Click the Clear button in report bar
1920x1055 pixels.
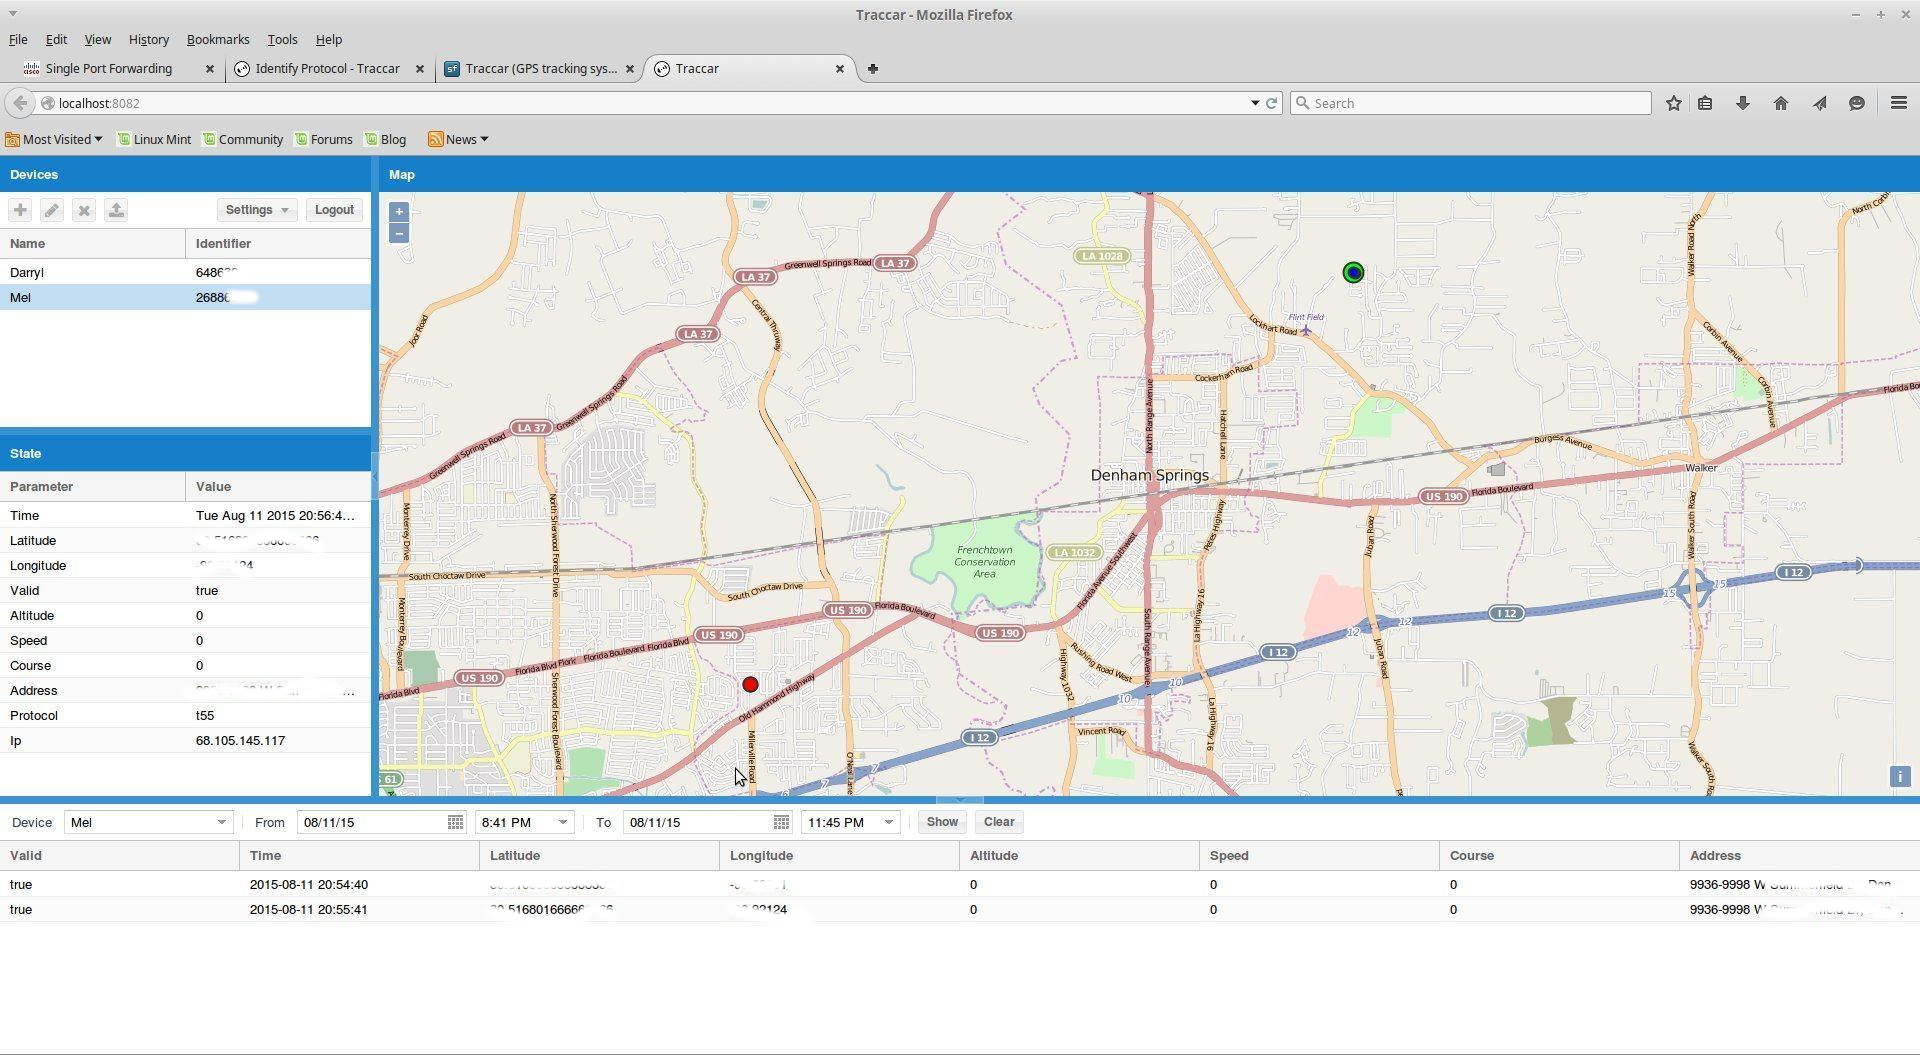999,822
